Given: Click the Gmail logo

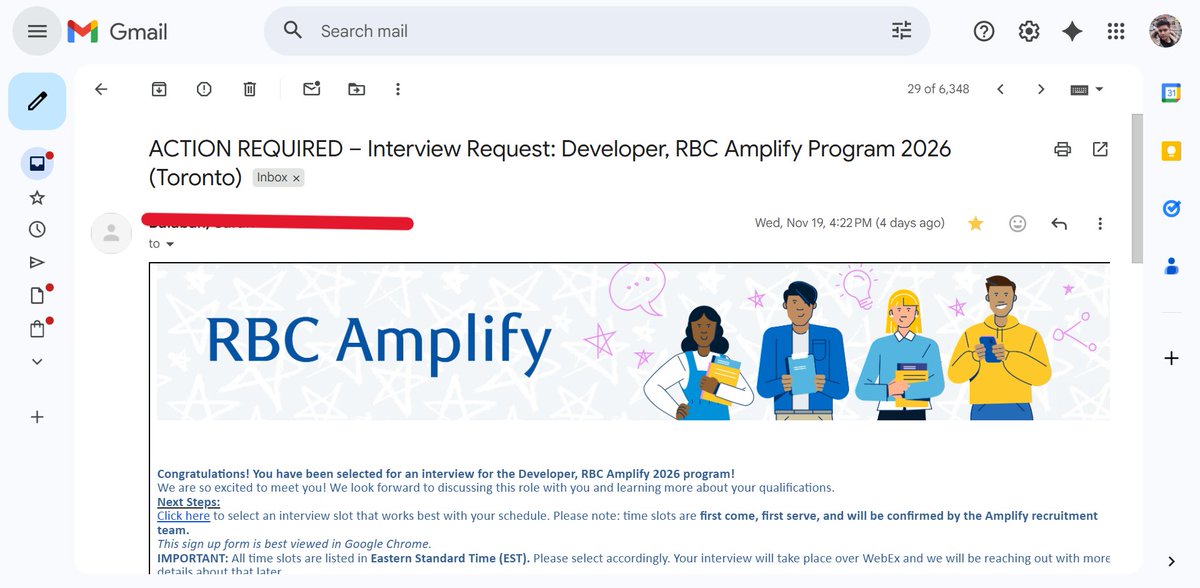Looking at the screenshot, I should (118, 31).
